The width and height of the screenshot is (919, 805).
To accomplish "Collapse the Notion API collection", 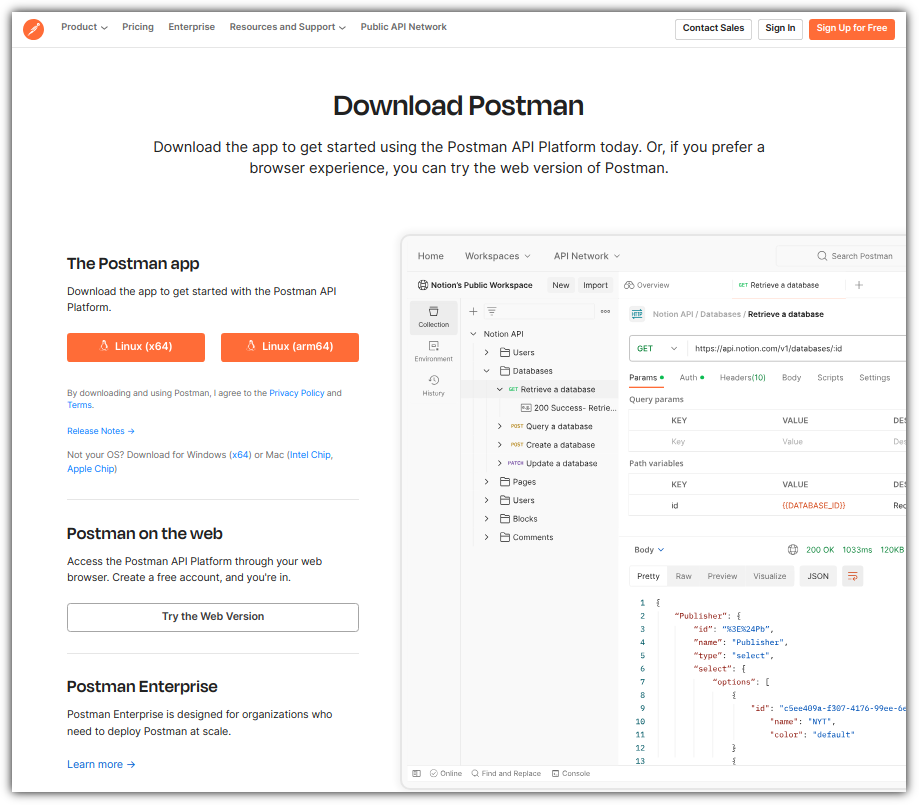I will (473, 334).
